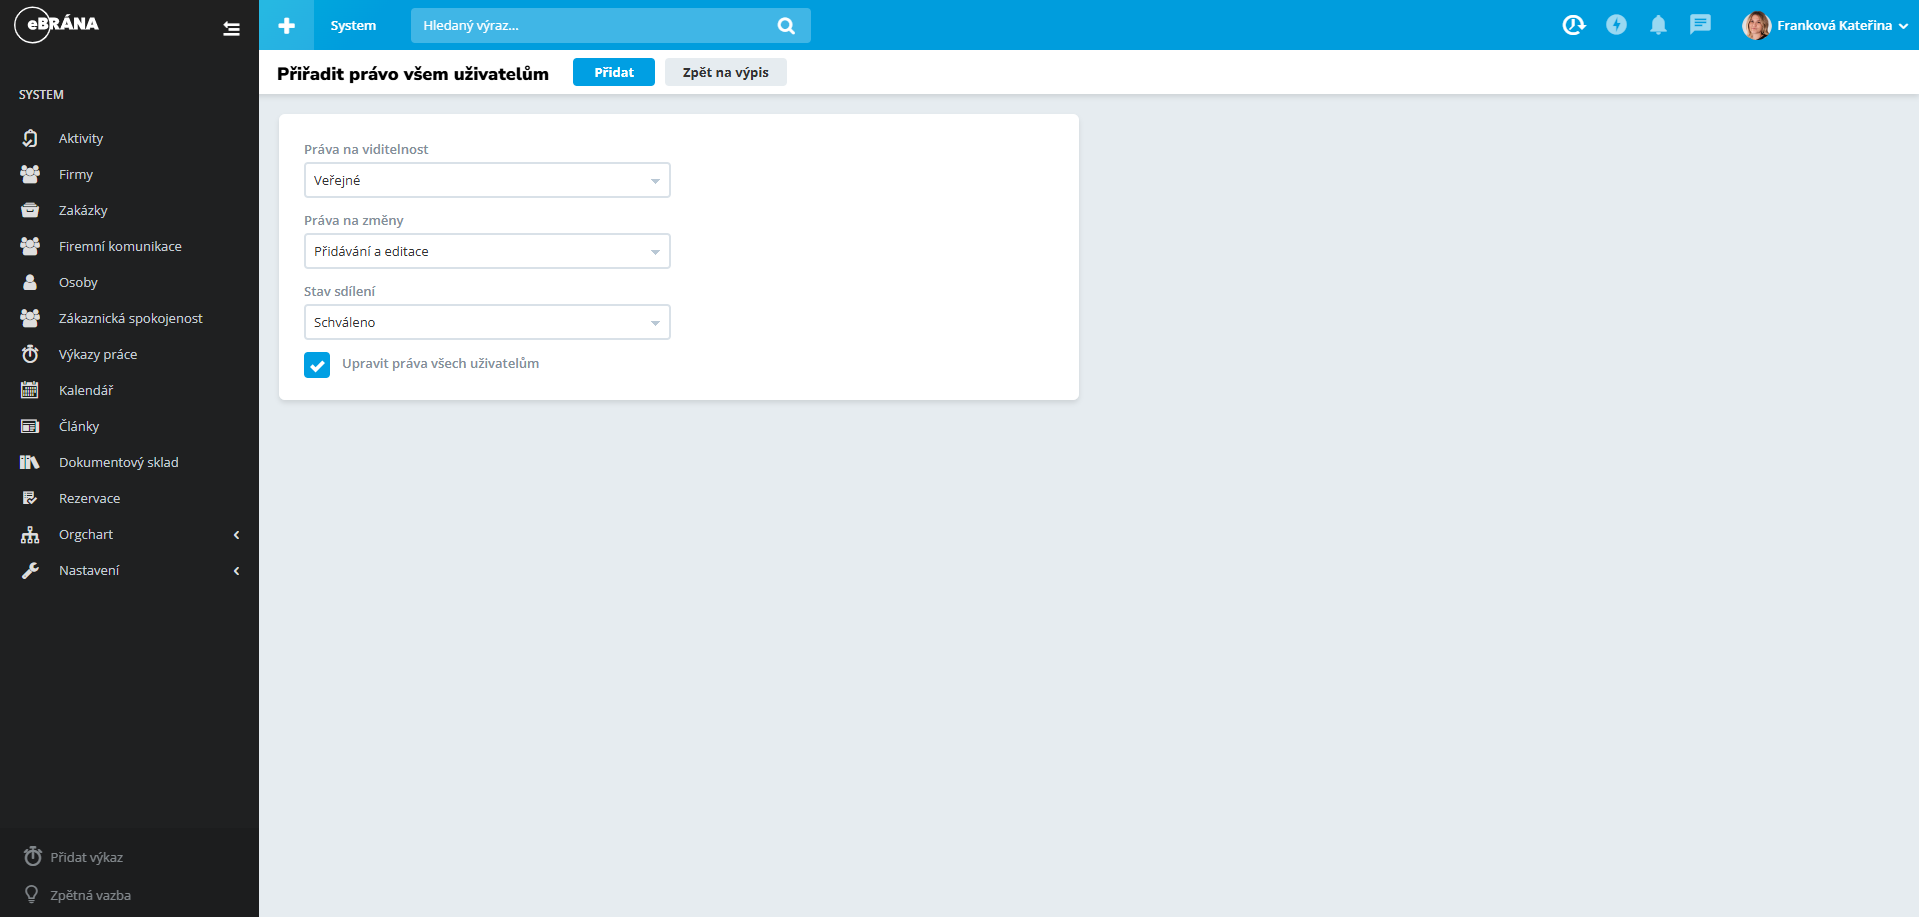Image resolution: width=1919 pixels, height=917 pixels.
Task: Click the search magnifier icon
Action: click(786, 26)
